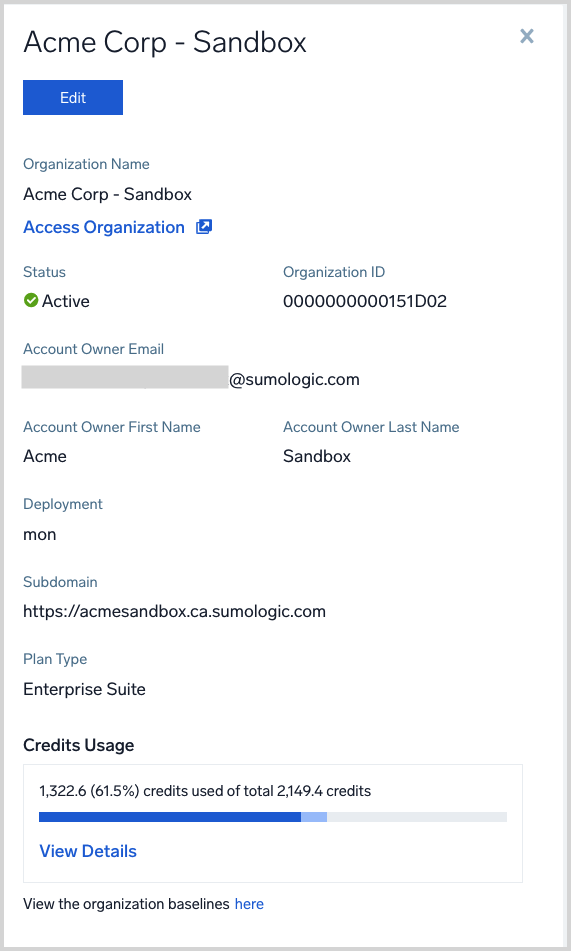Image resolution: width=571 pixels, height=951 pixels.
Task: Click the external-link icon beside Access Organization
Action: [204, 227]
